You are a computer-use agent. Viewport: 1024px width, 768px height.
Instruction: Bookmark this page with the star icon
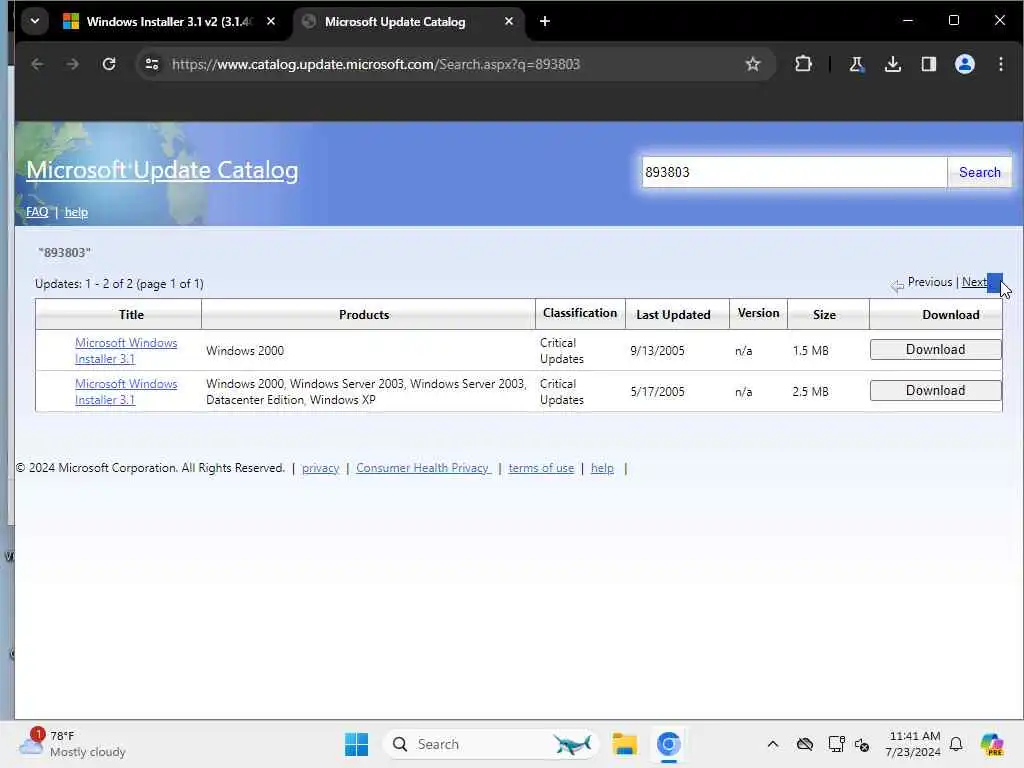point(753,64)
